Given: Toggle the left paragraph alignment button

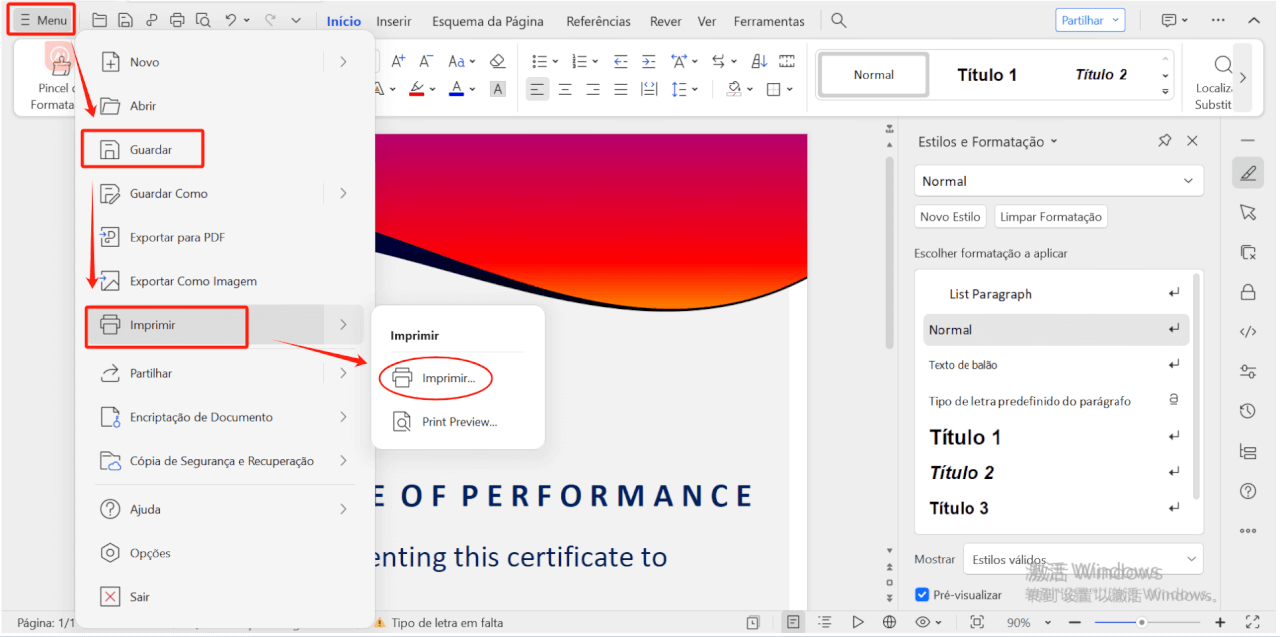Looking at the screenshot, I should pos(537,89).
